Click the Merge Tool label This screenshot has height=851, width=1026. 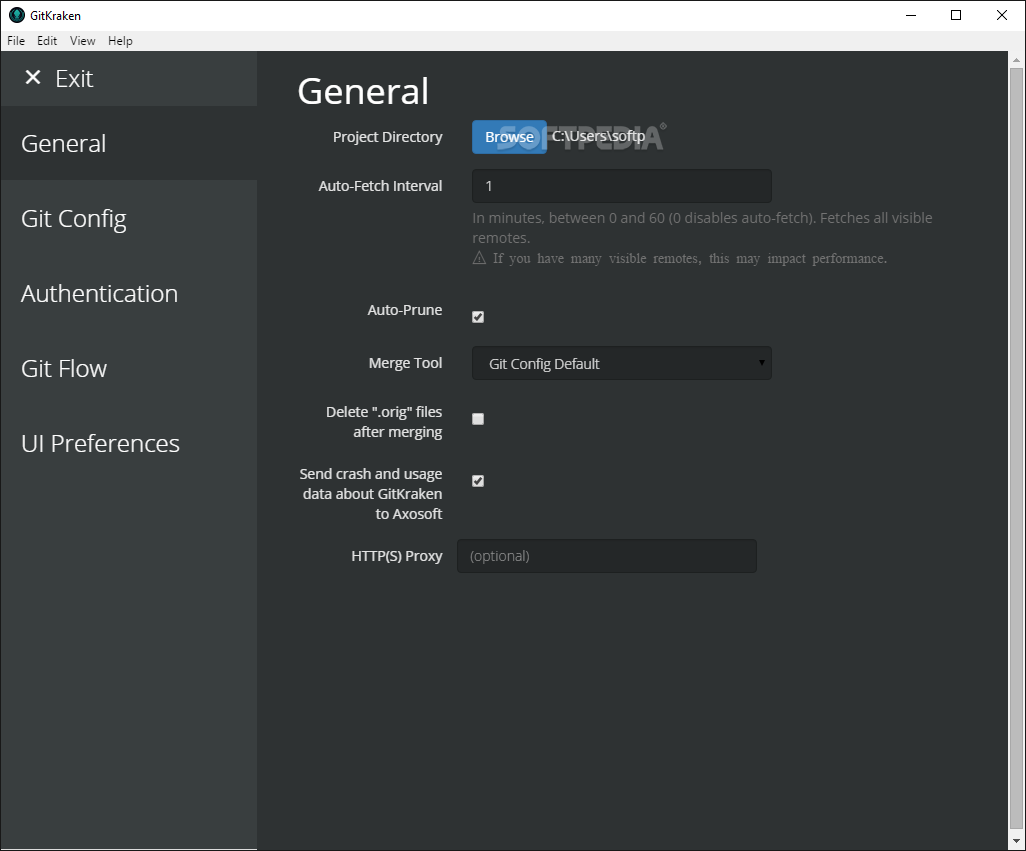(405, 363)
